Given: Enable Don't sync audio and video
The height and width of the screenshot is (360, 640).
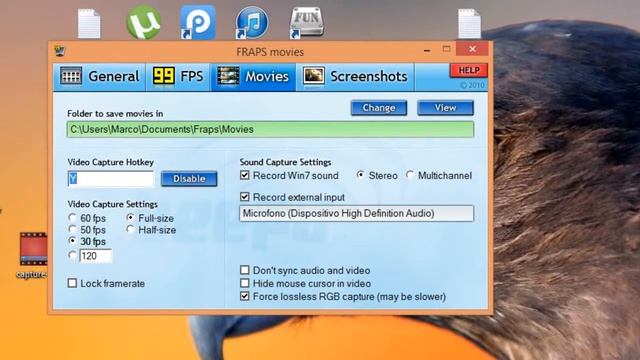Looking at the screenshot, I should [x=244, y=270].
